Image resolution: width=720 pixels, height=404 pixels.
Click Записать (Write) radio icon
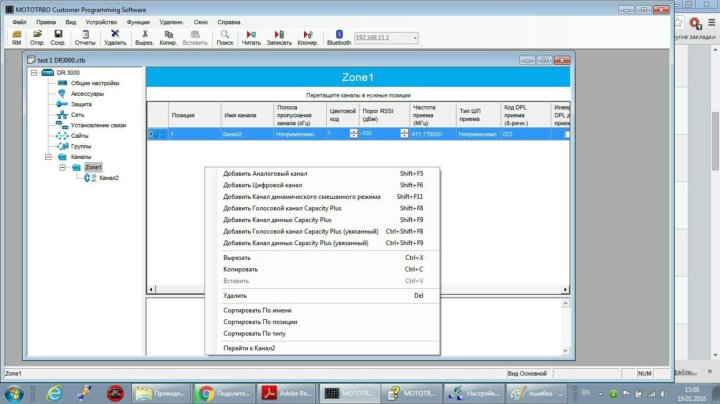tap(280, 37)
